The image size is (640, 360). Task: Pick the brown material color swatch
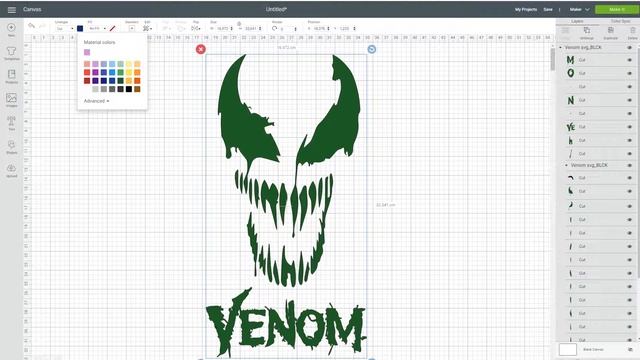(137, 89)
